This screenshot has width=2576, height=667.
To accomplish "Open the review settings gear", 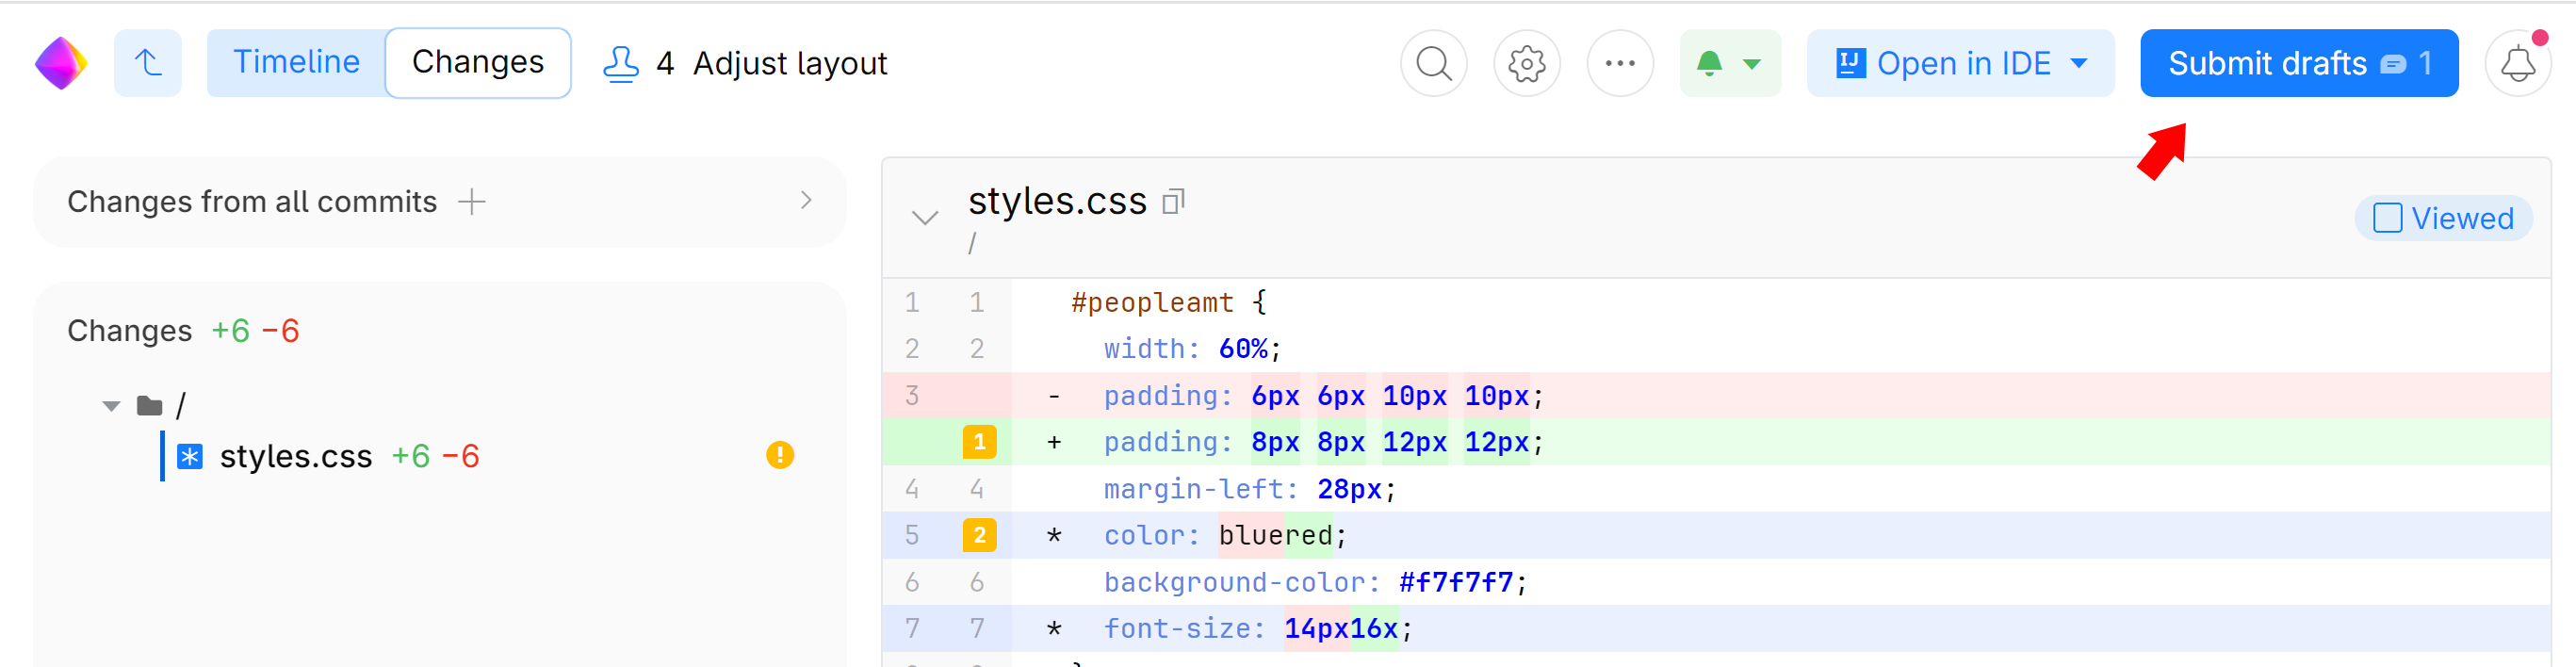I will [1526, 63].
